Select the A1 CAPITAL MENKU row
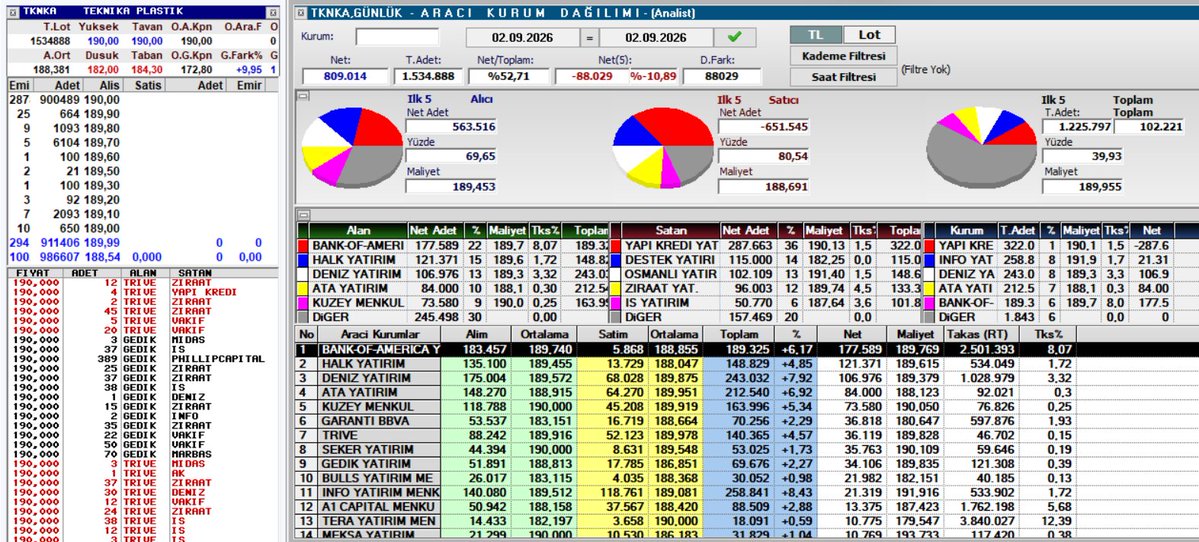This screenshot has height=542, width=1199. point(688,506)
